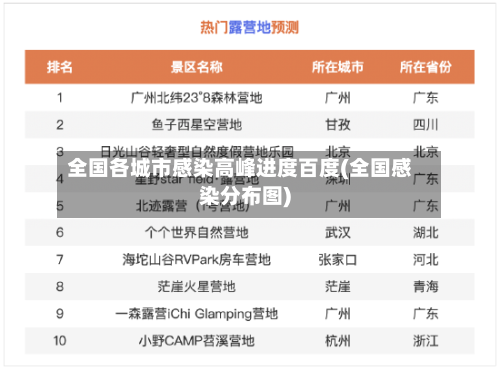This screenshot has width=500, height=370.
Task: Click the province cell 四川
Action: (426, 125)
